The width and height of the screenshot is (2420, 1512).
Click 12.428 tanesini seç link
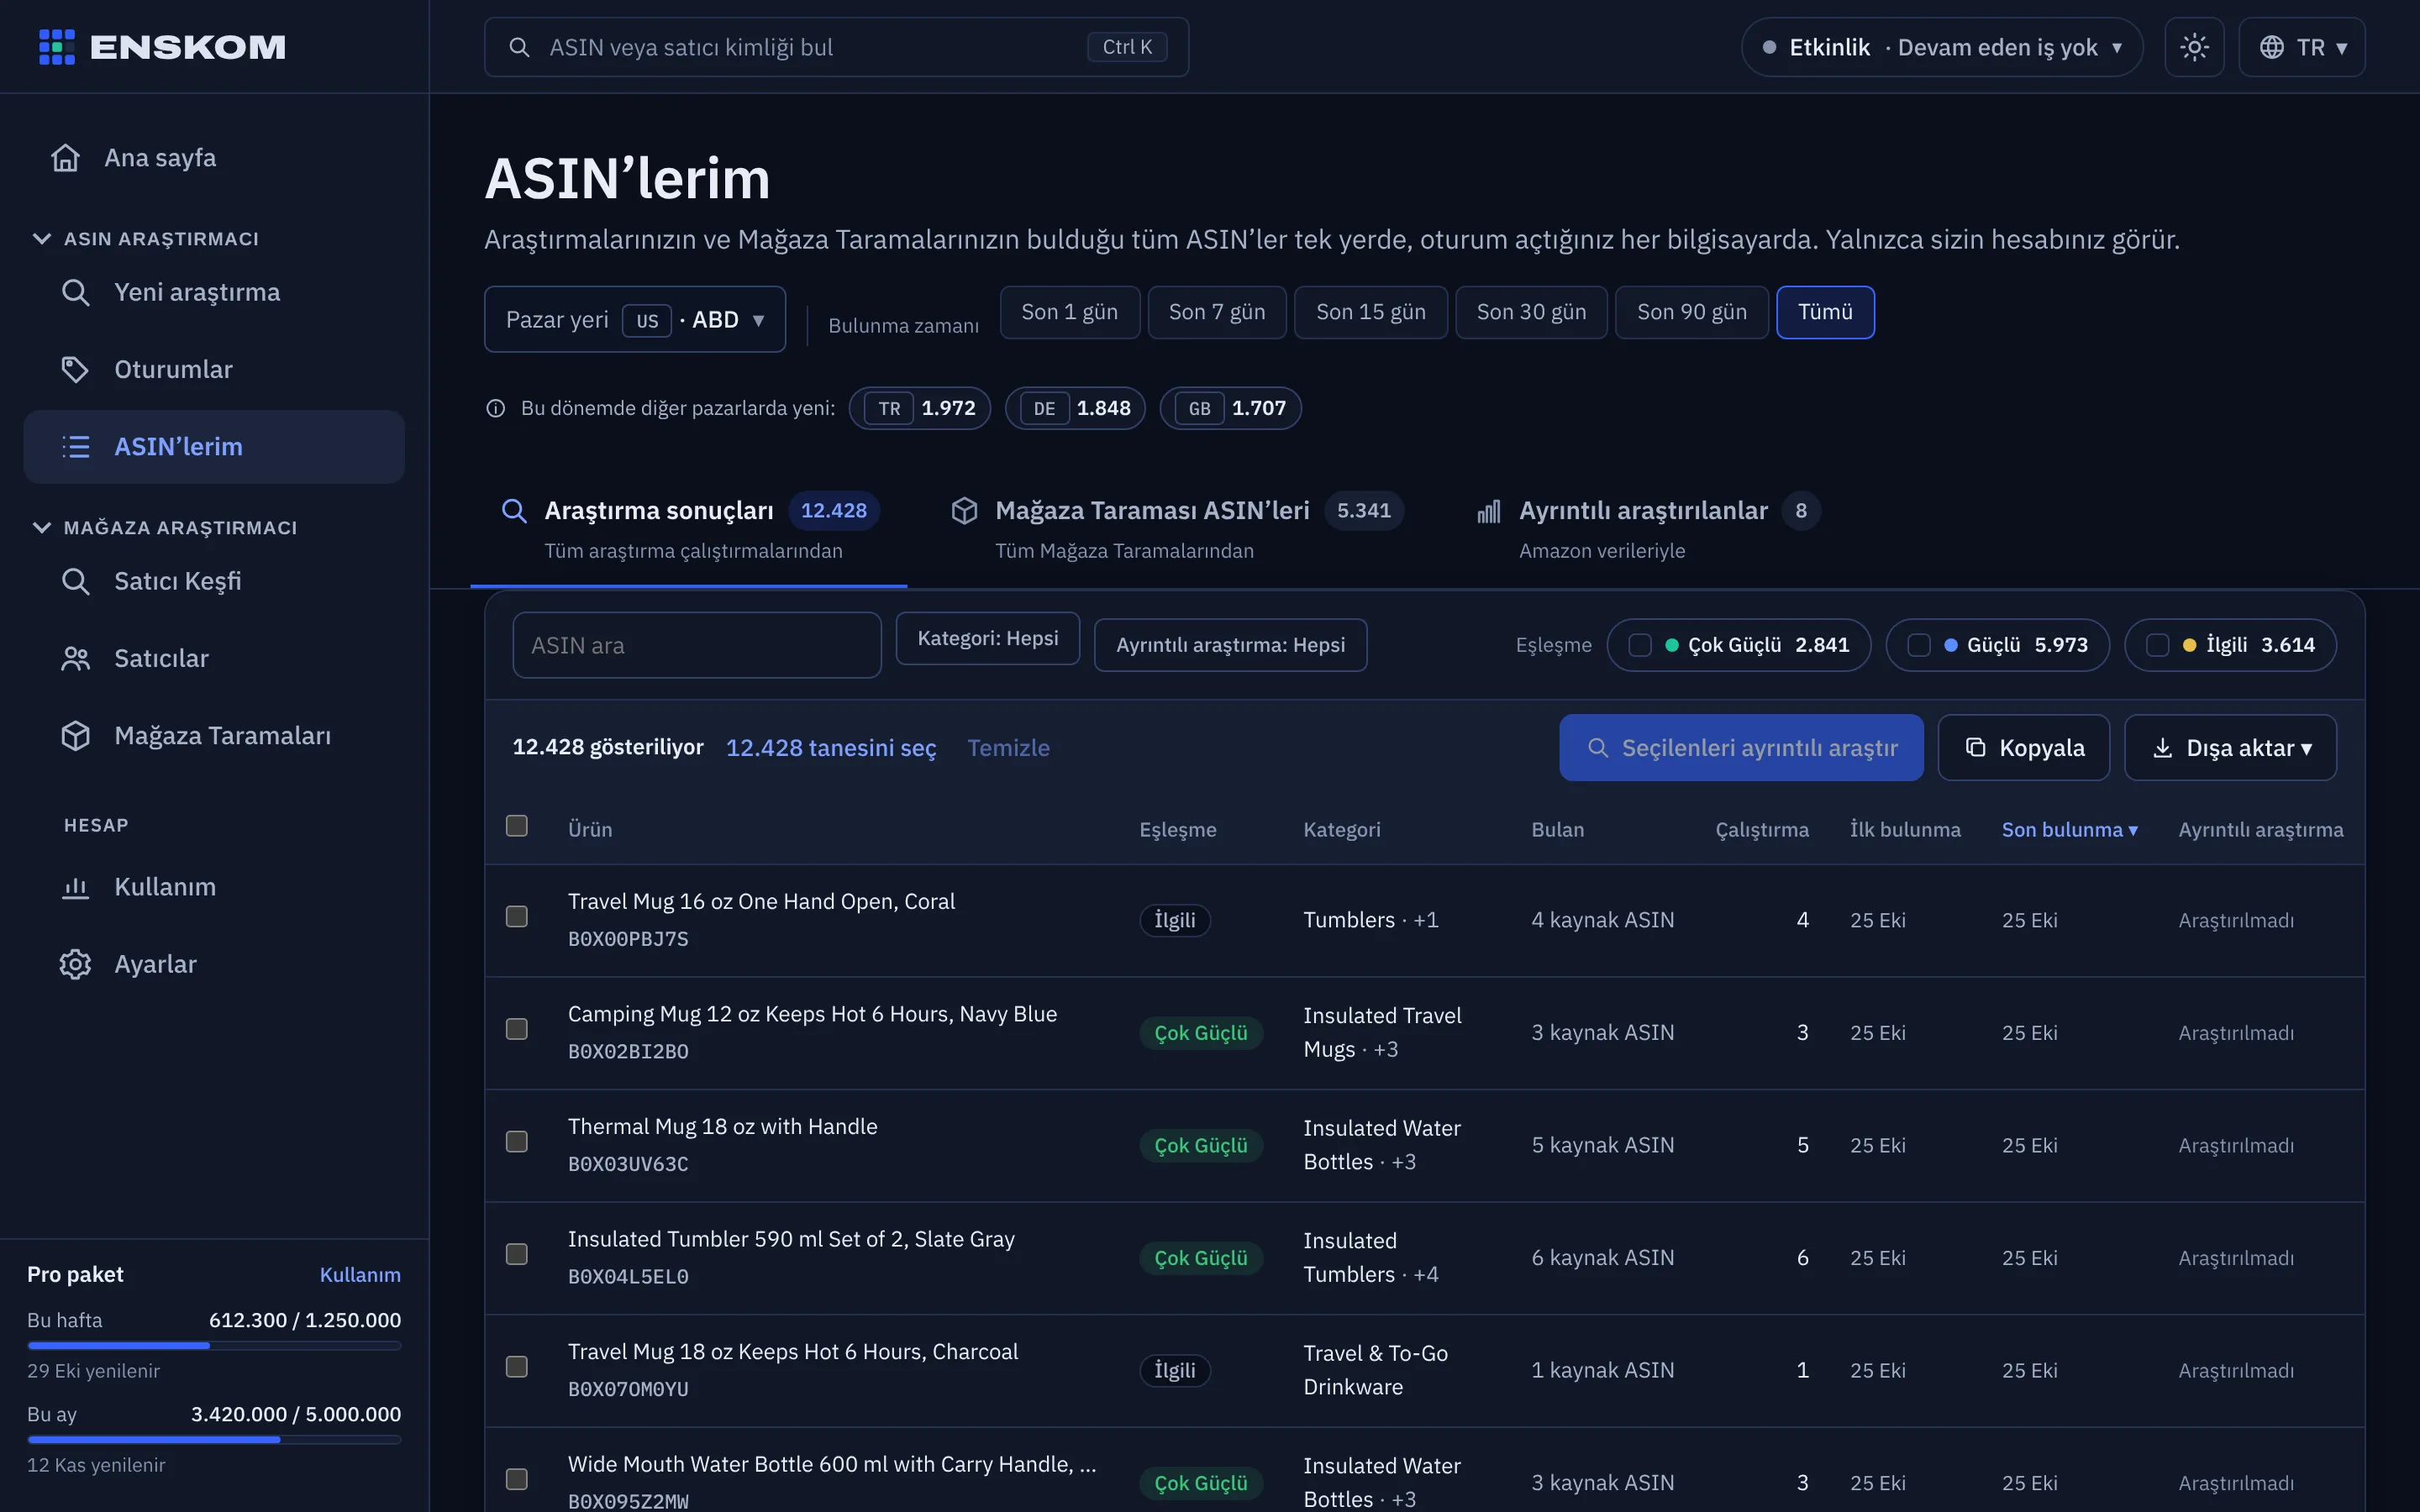point(831,747)
